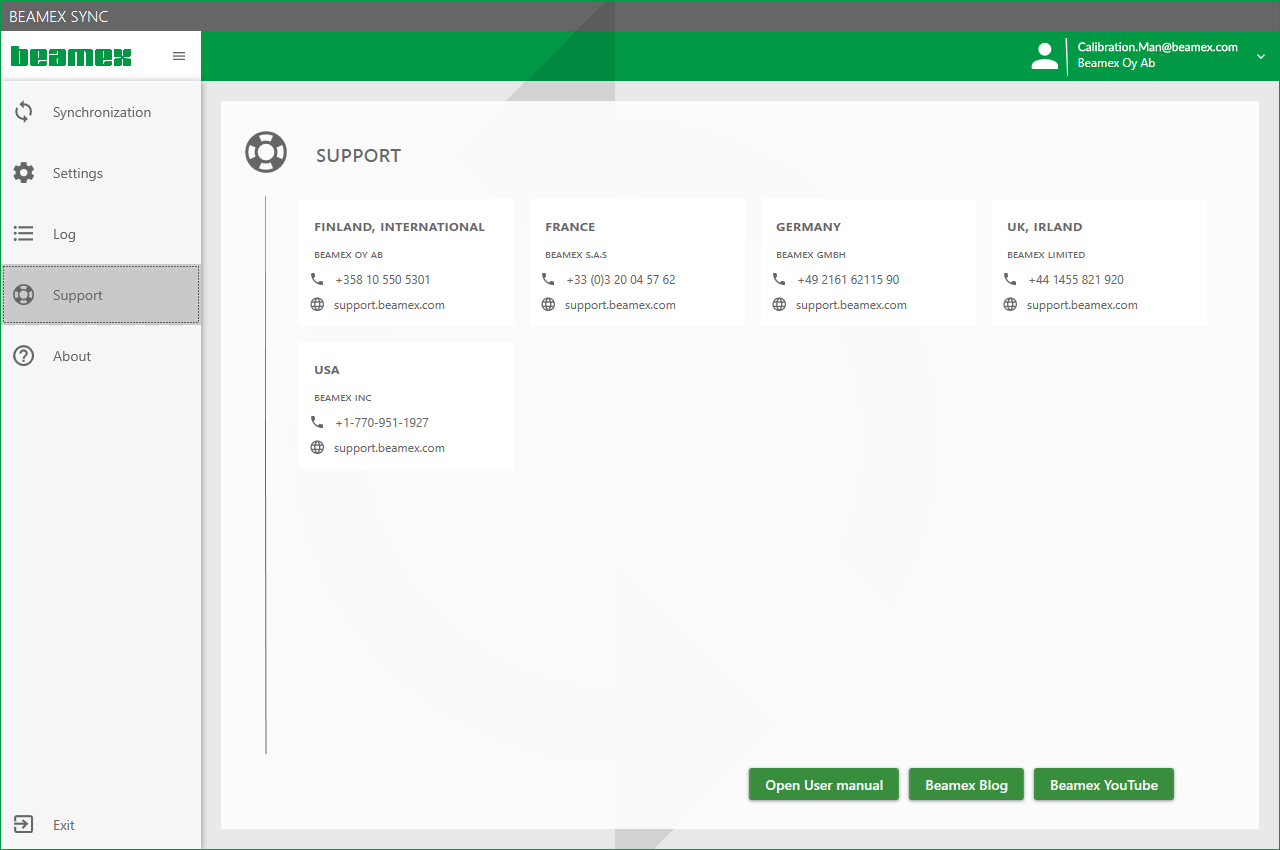Click the Settings gear icon
Image resolution: width=1280 pixels, height=850 pixels.
click(23, 173)
